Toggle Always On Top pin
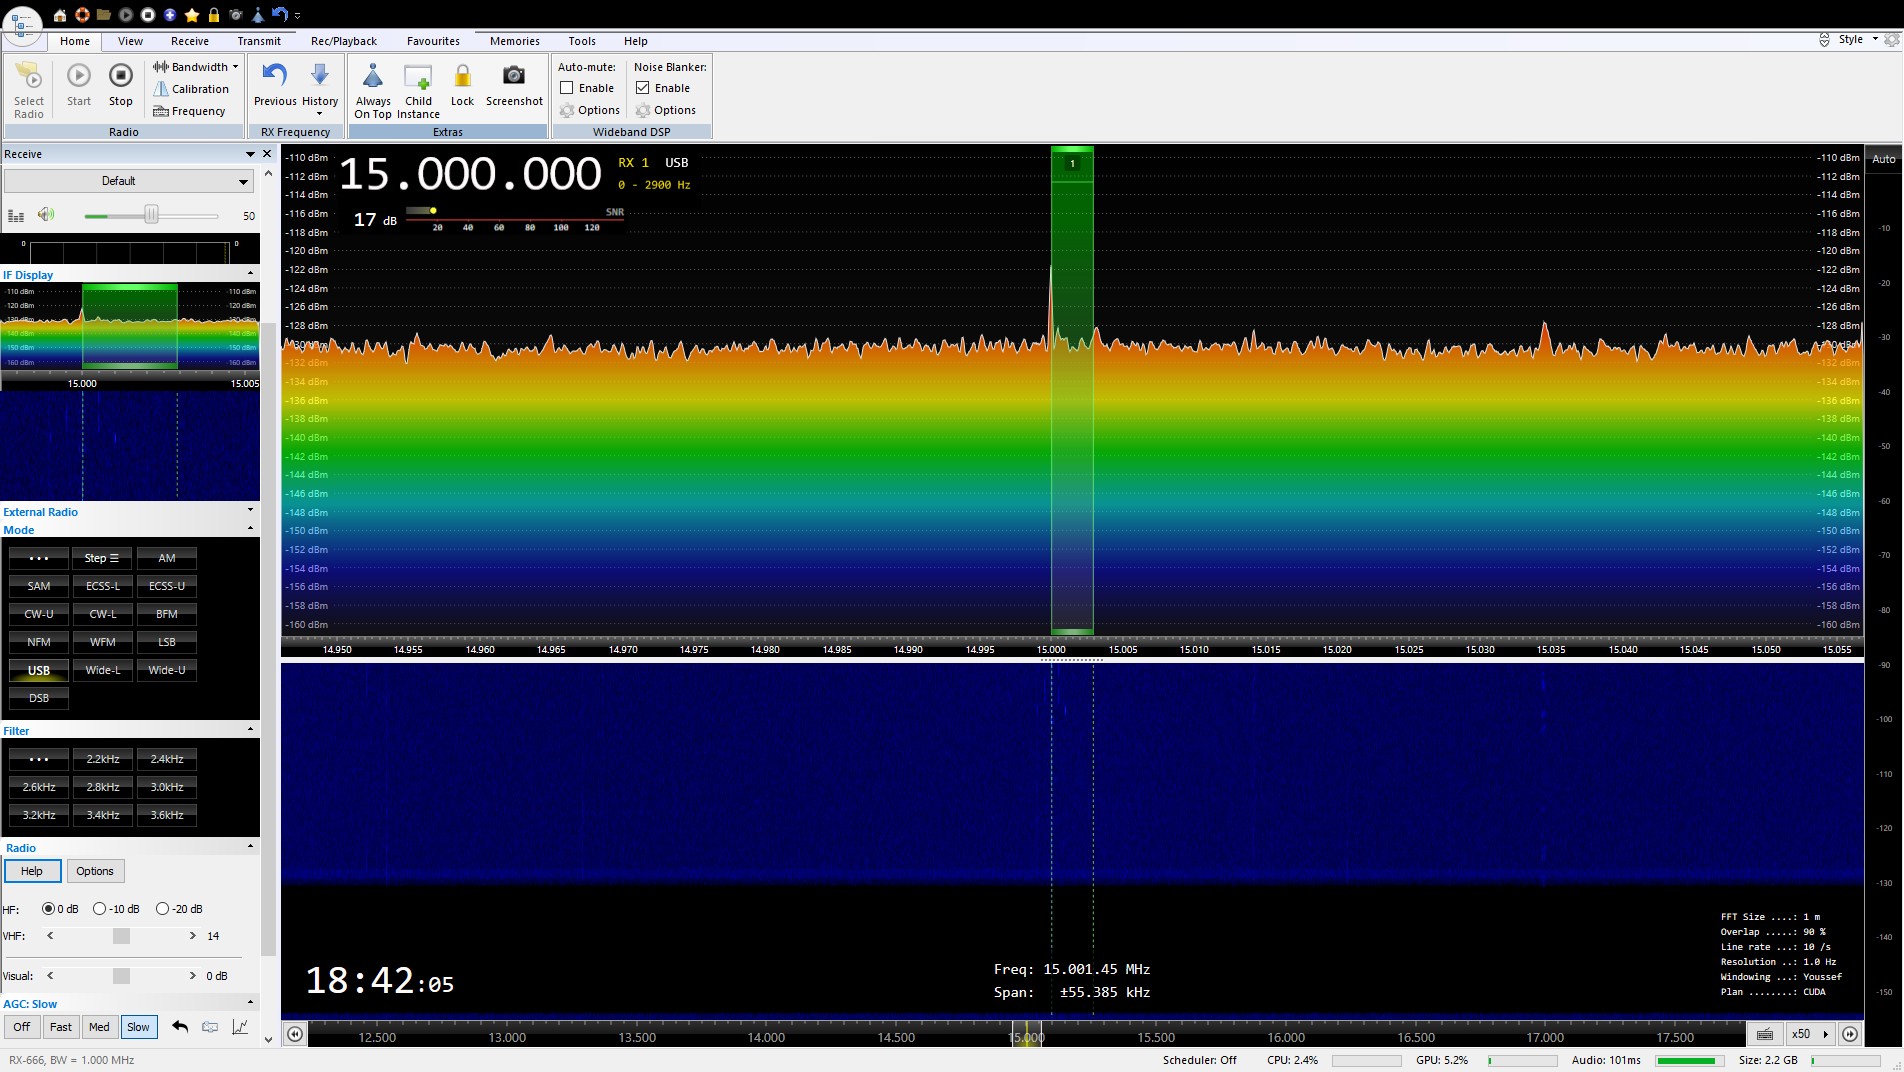1904x1072 pixels. pyautogui.click(x=372, y=77)
